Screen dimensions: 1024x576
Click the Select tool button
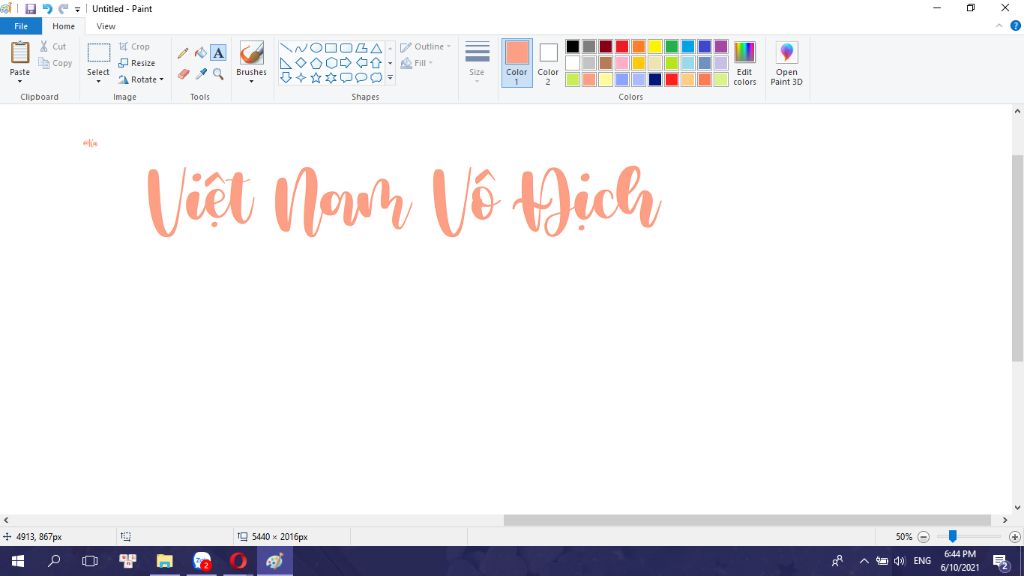(x=99, y=59)
